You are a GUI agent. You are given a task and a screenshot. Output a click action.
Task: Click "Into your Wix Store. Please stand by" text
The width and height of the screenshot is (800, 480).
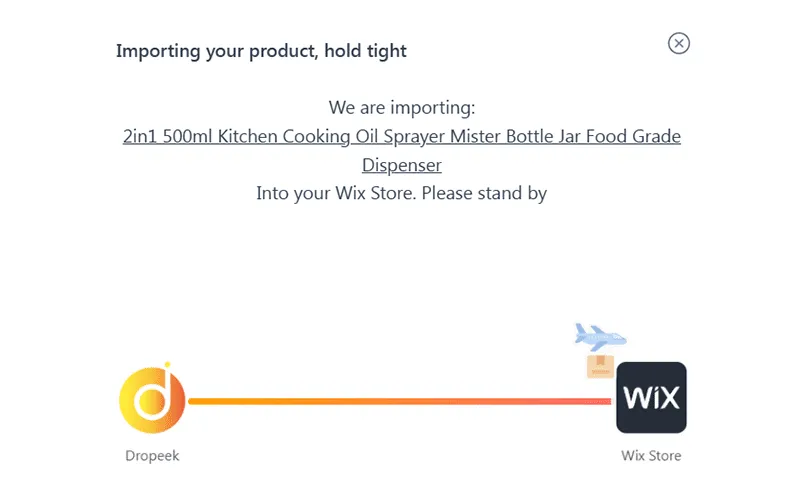(401, 193)
